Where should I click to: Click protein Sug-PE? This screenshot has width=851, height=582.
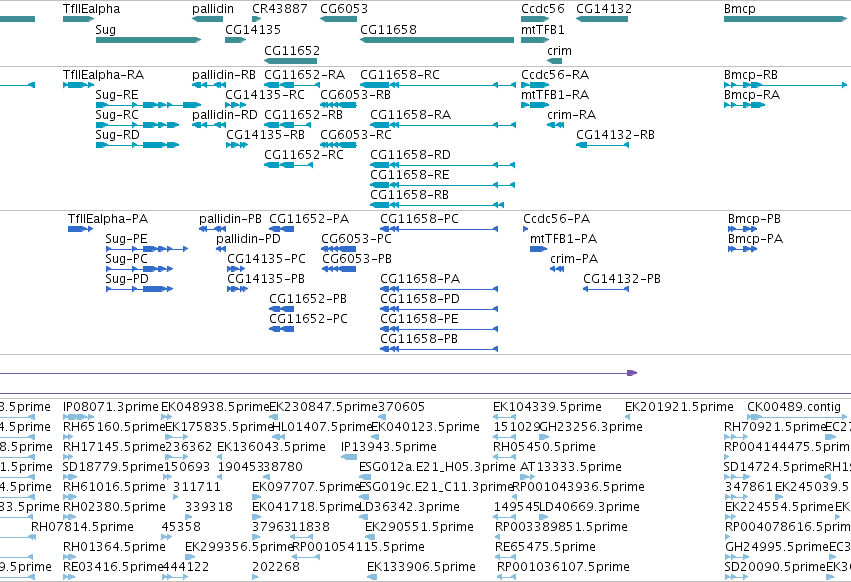[147, 249]
